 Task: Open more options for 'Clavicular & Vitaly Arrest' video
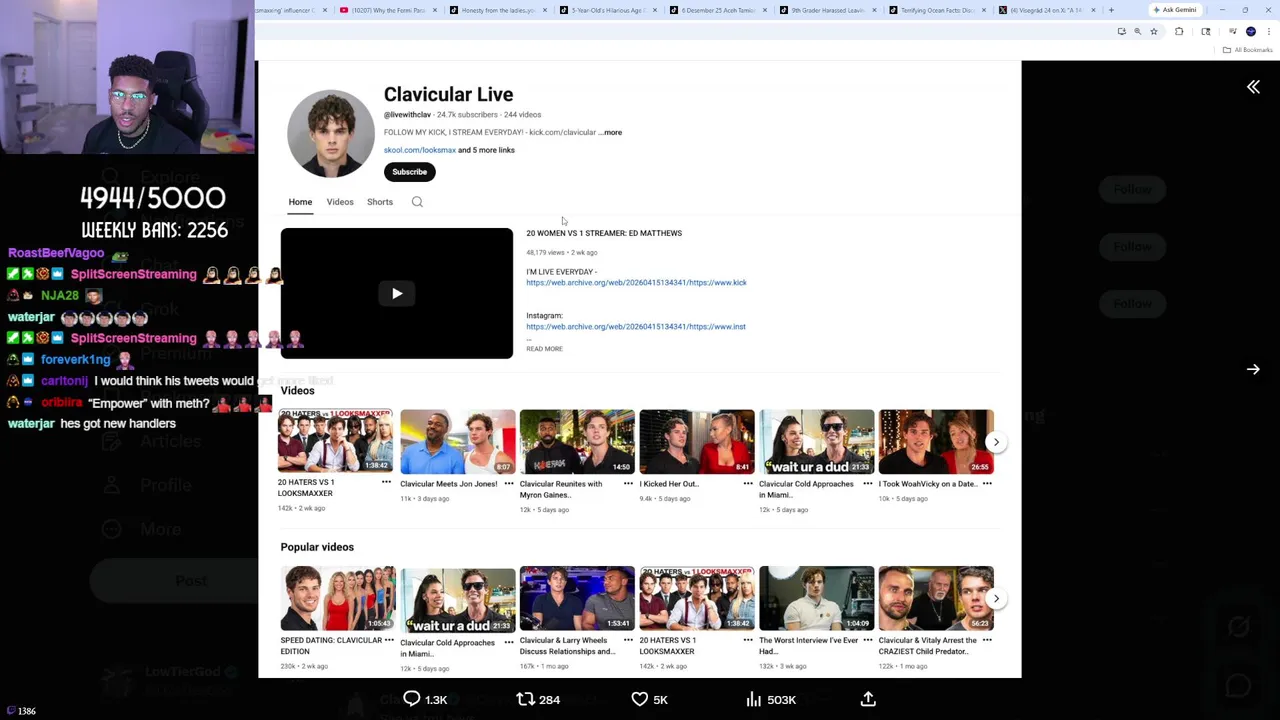[x=987, y=640]
